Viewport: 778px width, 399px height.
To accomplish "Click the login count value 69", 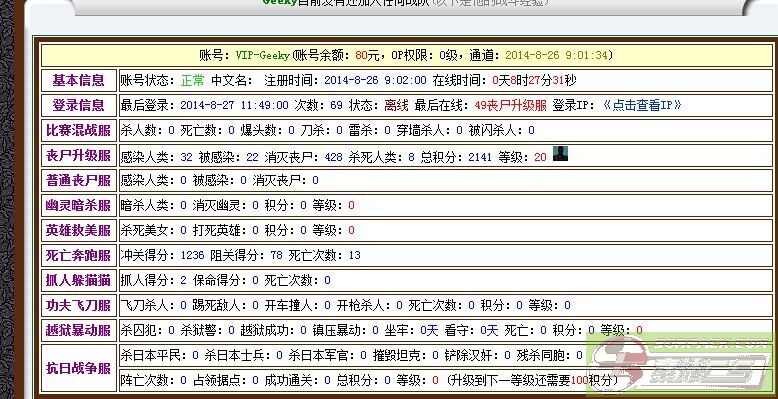I will click(336, 105).
